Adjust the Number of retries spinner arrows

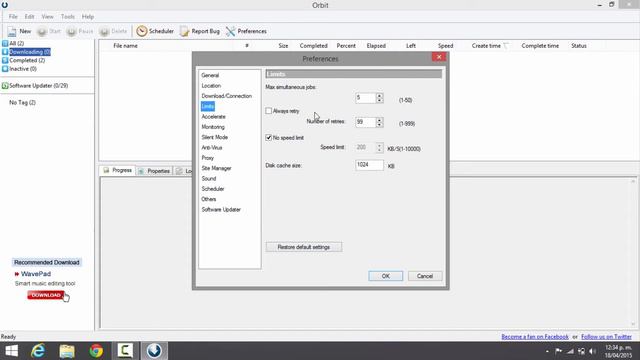(380, 122)
